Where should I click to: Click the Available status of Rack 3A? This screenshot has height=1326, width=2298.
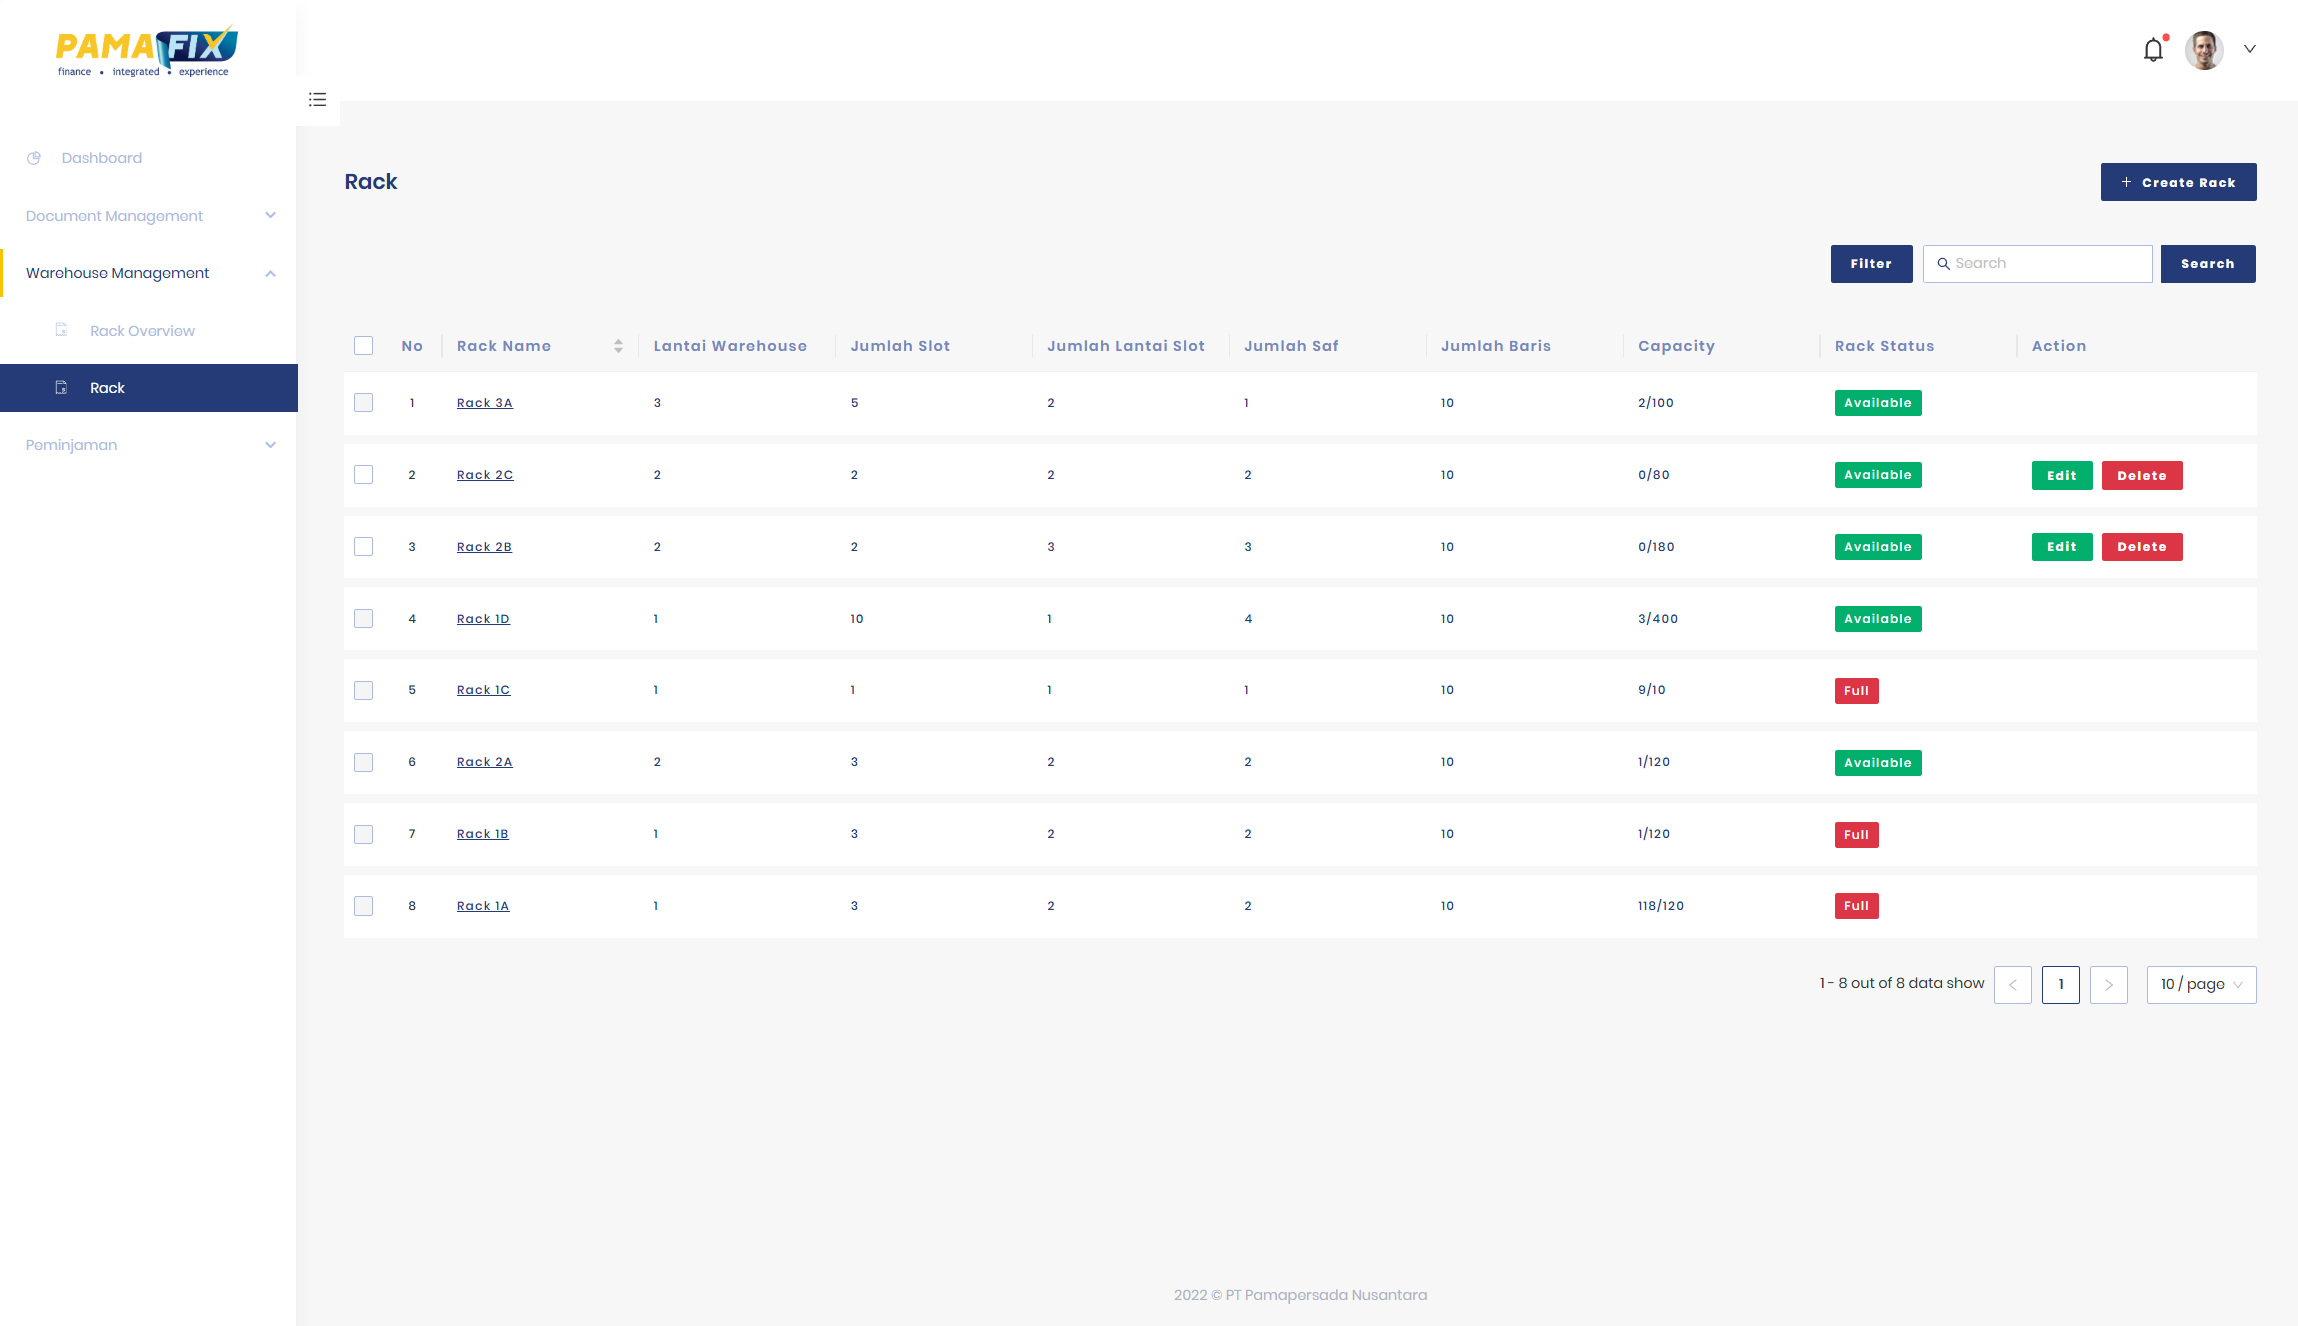click(1878, 403)
